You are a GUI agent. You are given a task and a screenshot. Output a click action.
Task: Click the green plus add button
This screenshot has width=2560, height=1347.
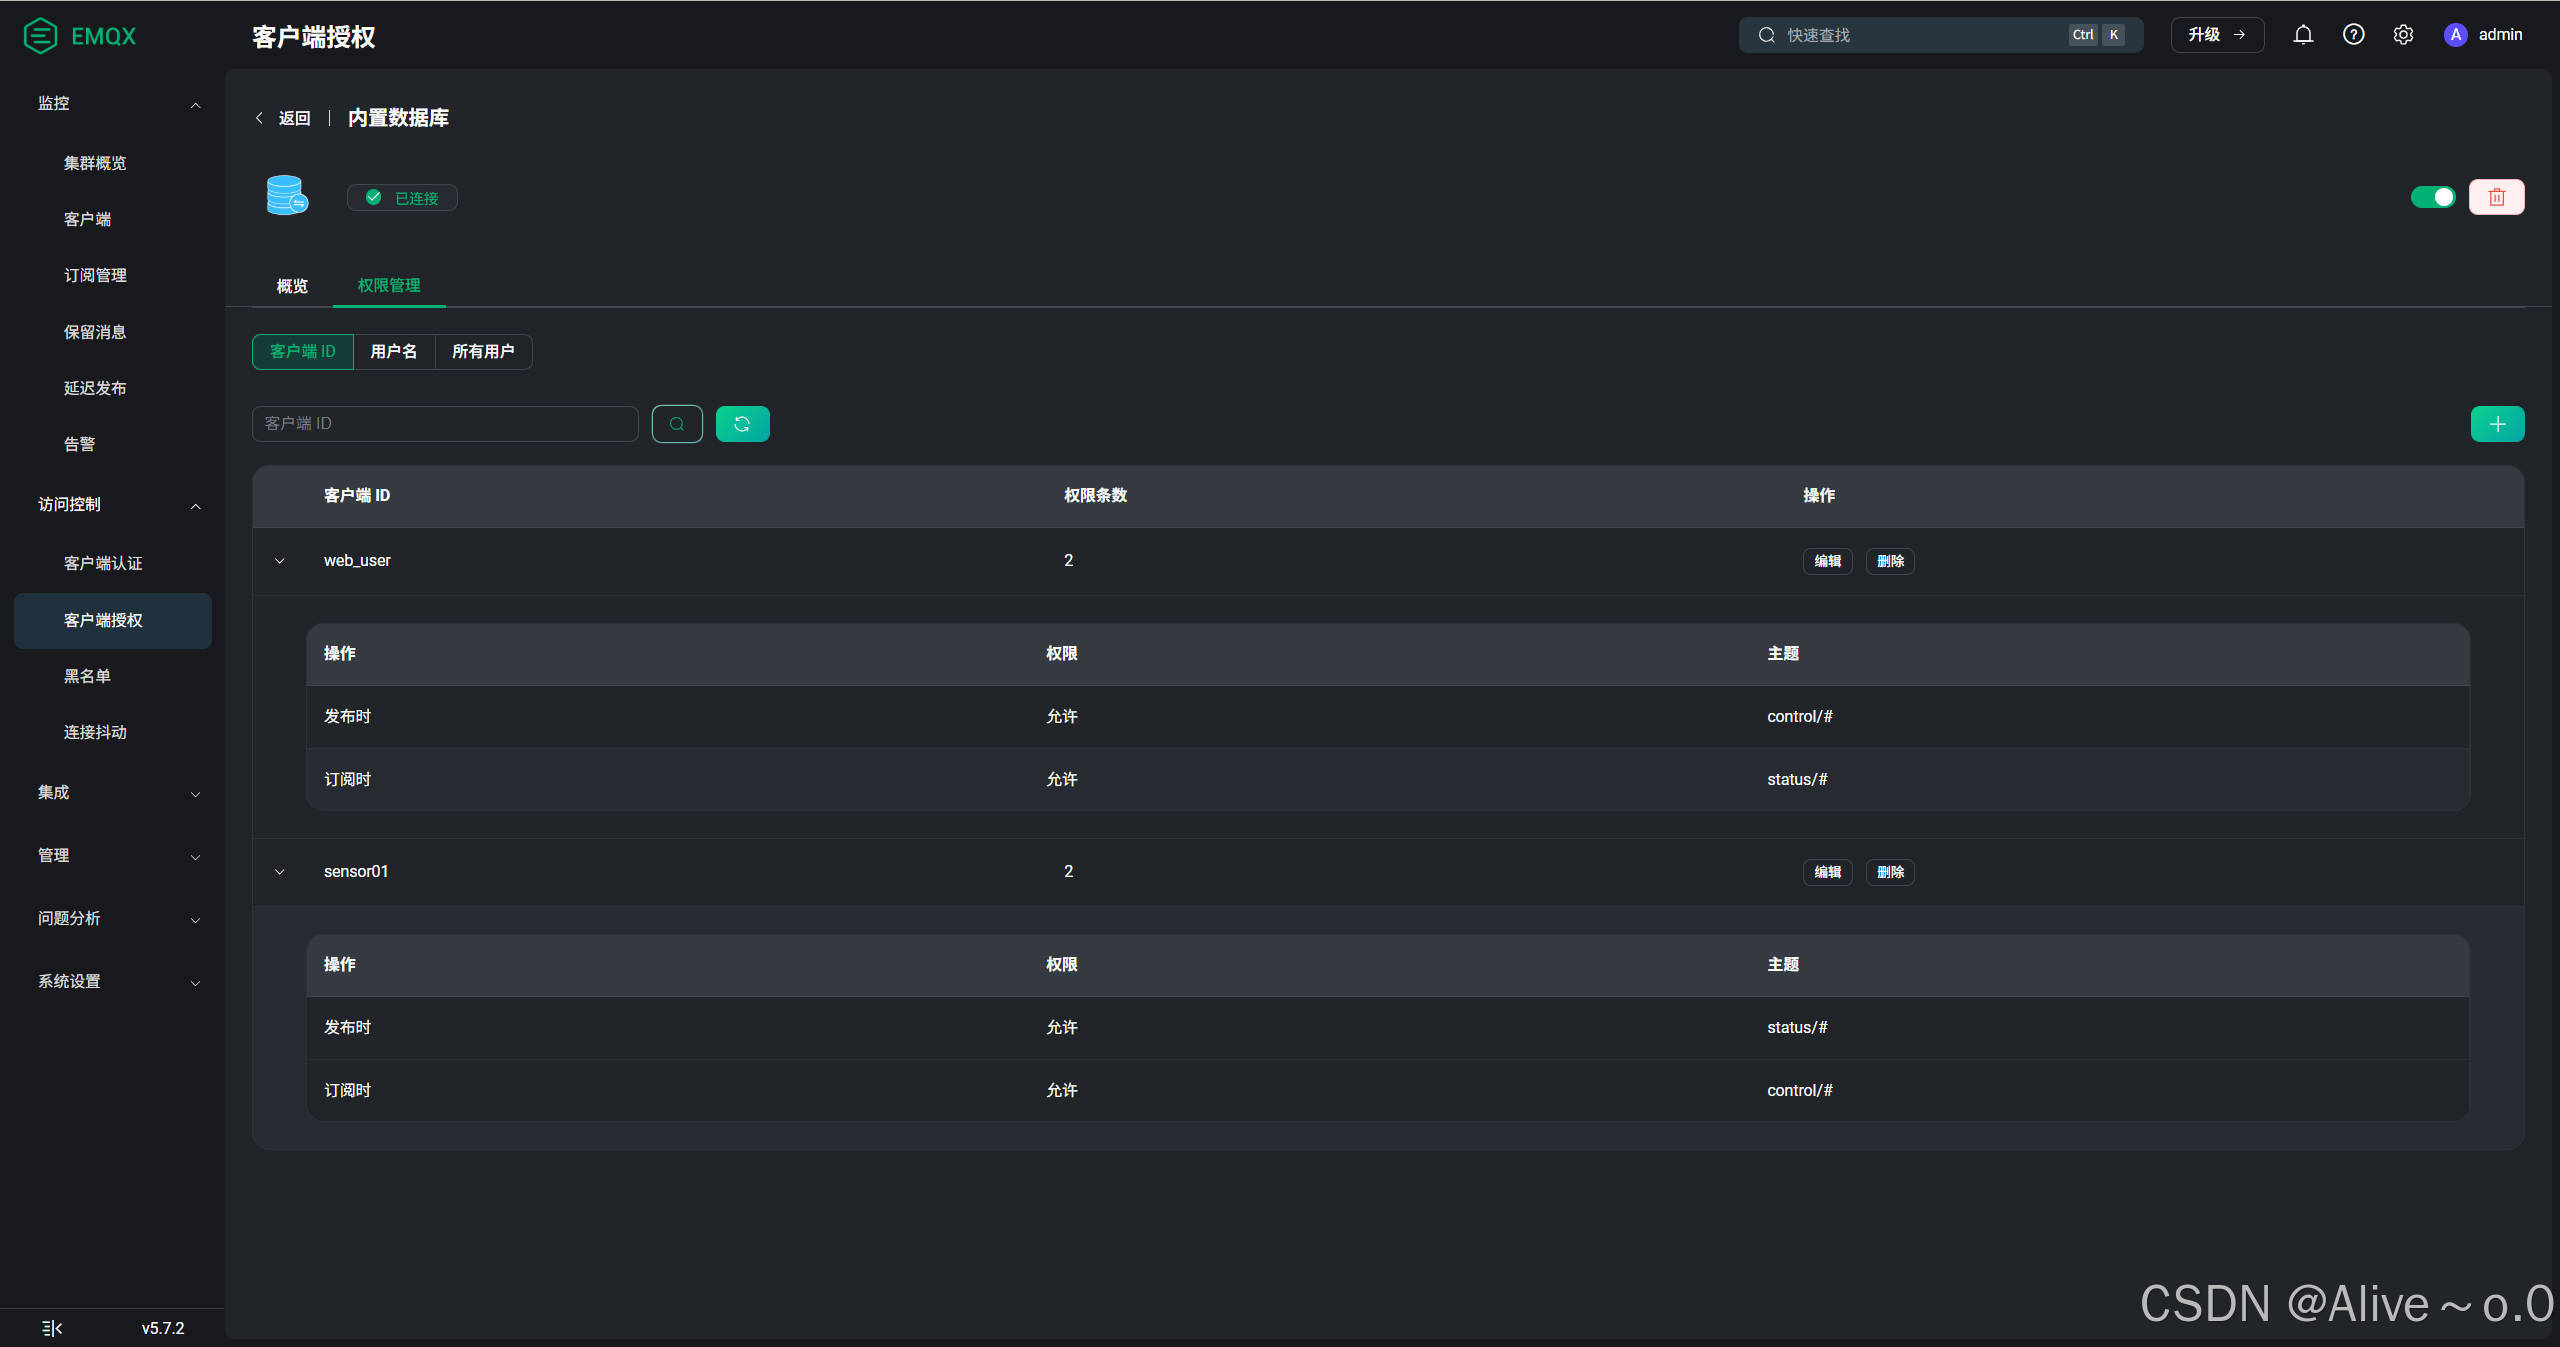coord(2497,424)
